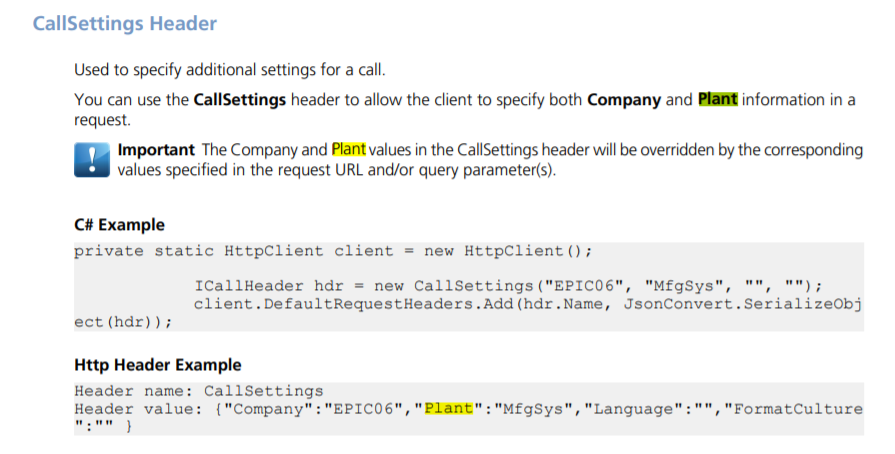895x454 pixels.
Task: Click the blue Important exclamation icon
Action: [92, 159]
